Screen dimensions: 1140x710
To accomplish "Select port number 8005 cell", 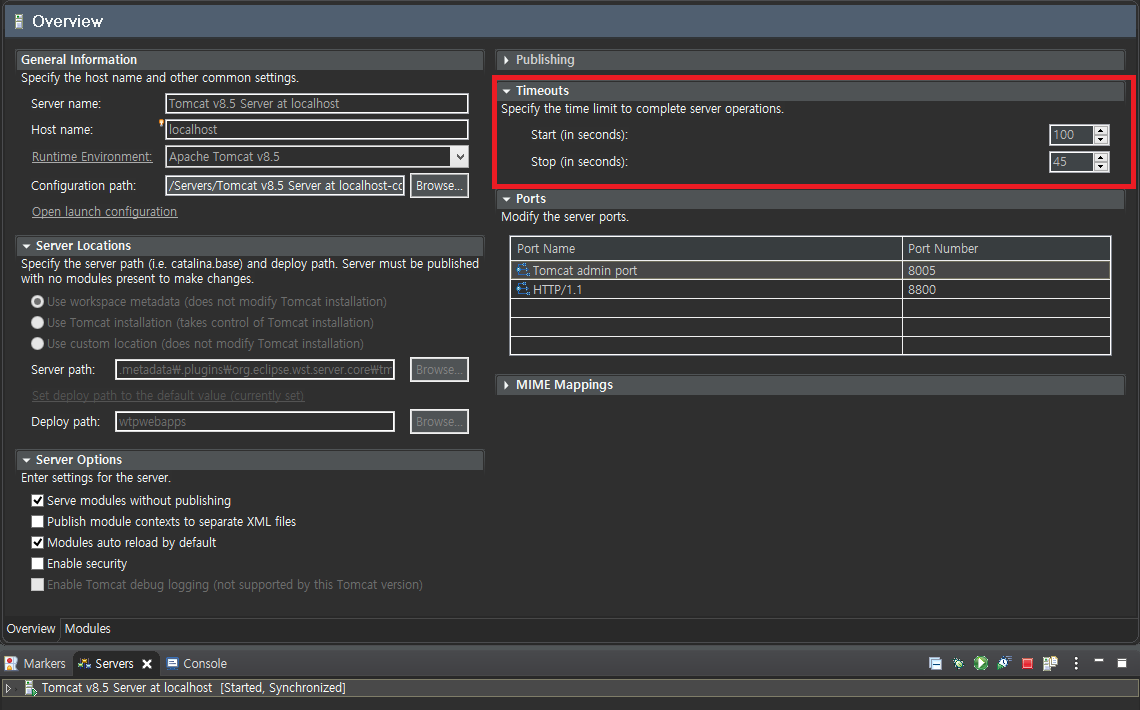I will (x=1006, y=270).
